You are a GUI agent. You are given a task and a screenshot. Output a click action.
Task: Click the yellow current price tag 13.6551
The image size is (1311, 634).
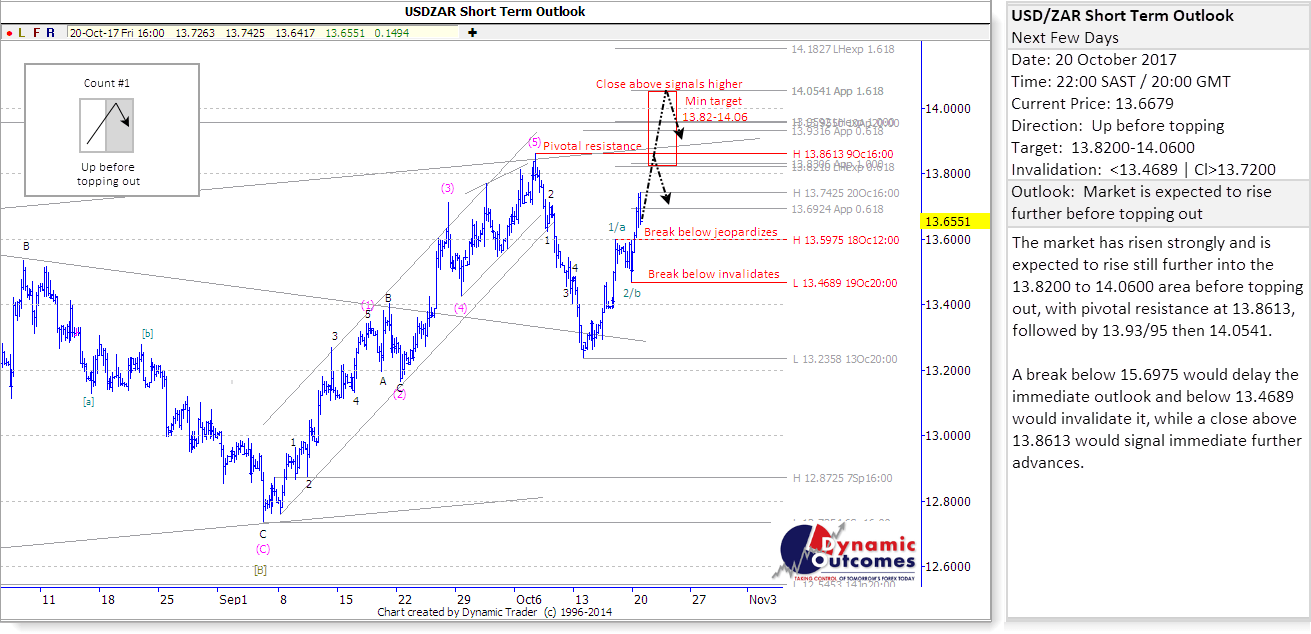click(x=954, y=221)
